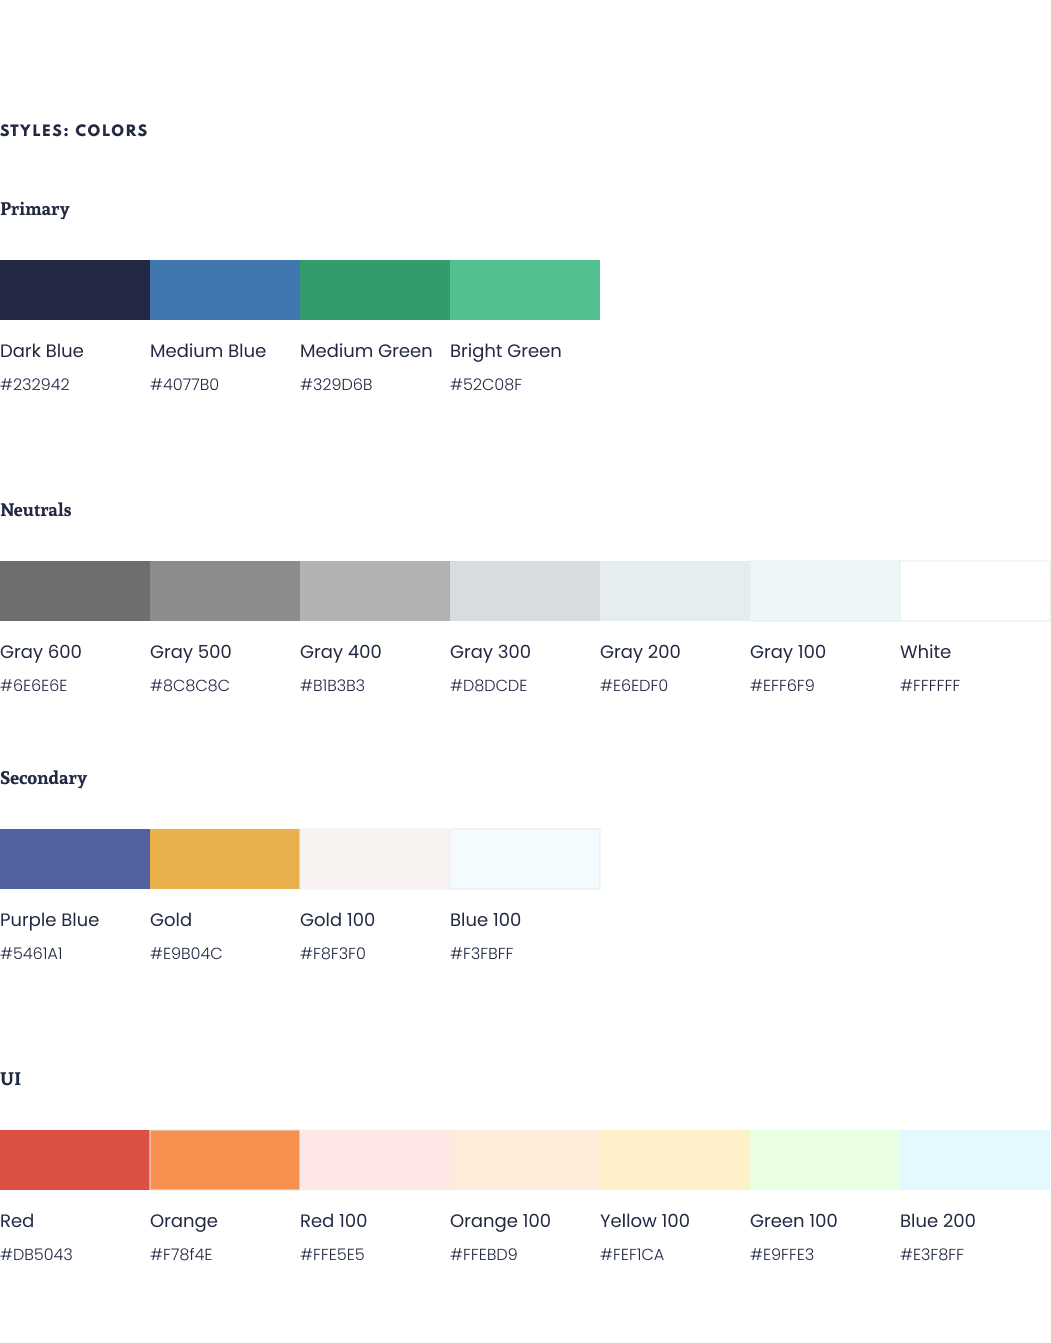Select the Bright Green swatch

tap(524, 289)
